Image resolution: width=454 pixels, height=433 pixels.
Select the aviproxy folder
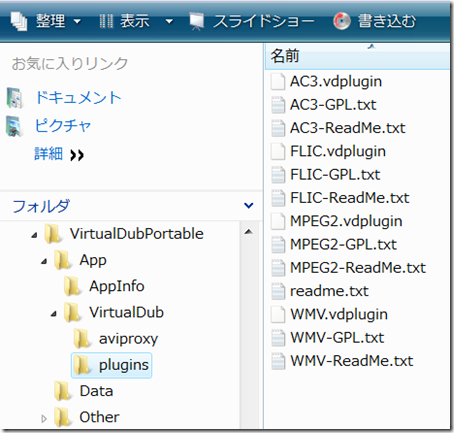point(128,339)
